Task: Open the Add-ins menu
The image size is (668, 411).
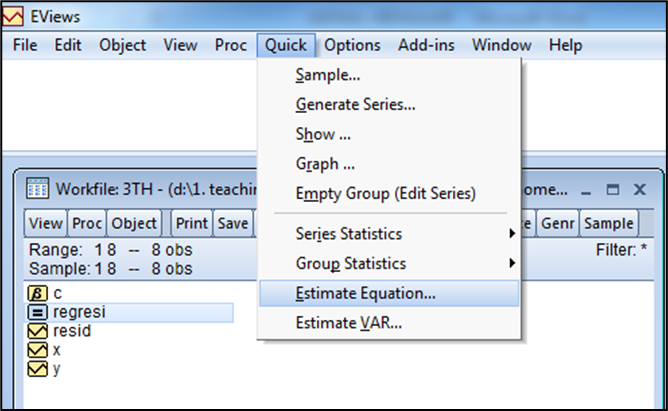Action: tap(426, 45)
